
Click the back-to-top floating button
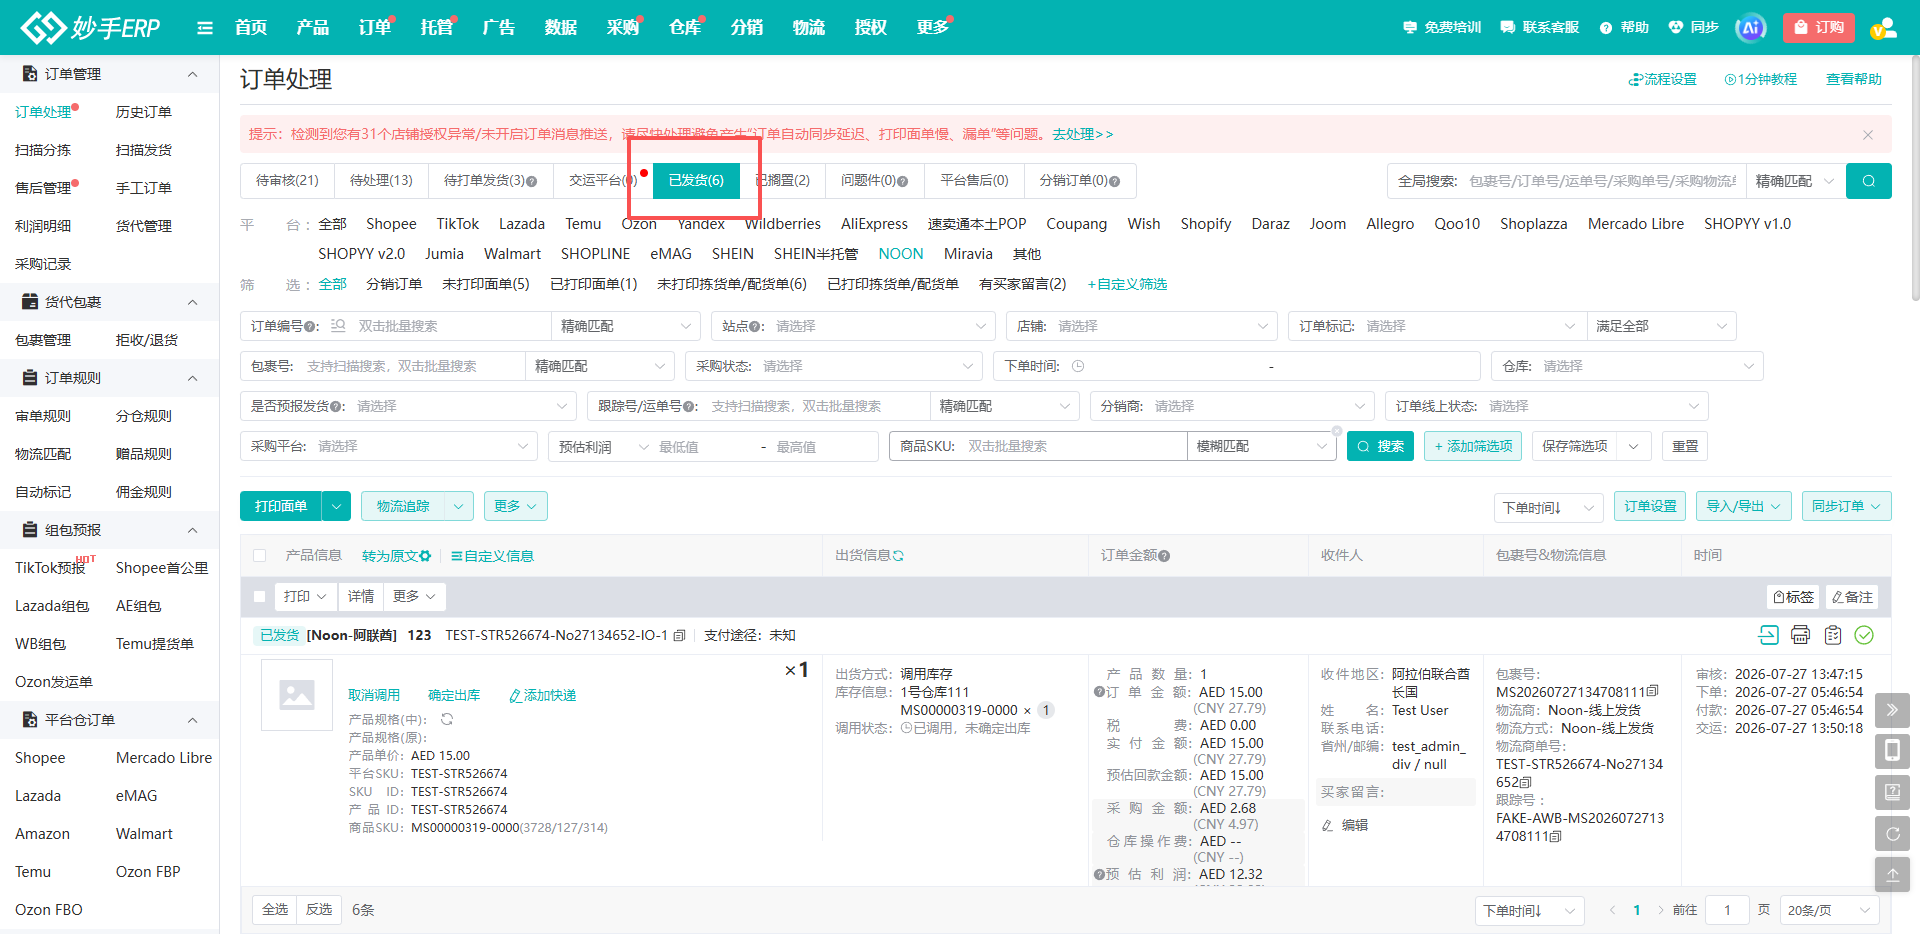click(x=1892, y=874)
